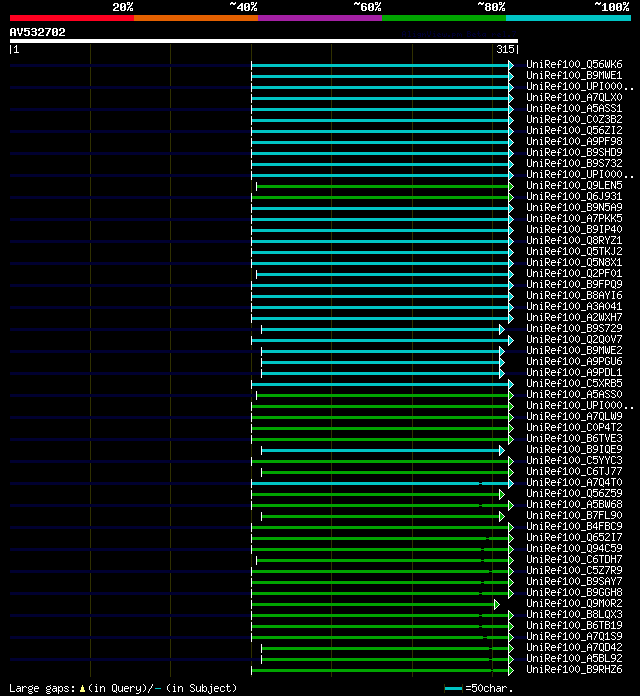Viewport: 640px width, 696px height.
Task: Open hit UniRef100_B9N5A9
Action: point(574,207)
